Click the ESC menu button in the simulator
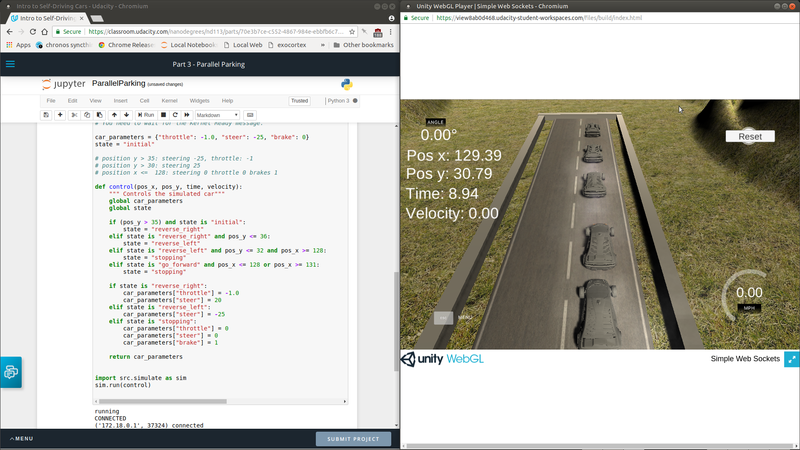Viewport: 800px width, 450px height. tap(443, 317)
